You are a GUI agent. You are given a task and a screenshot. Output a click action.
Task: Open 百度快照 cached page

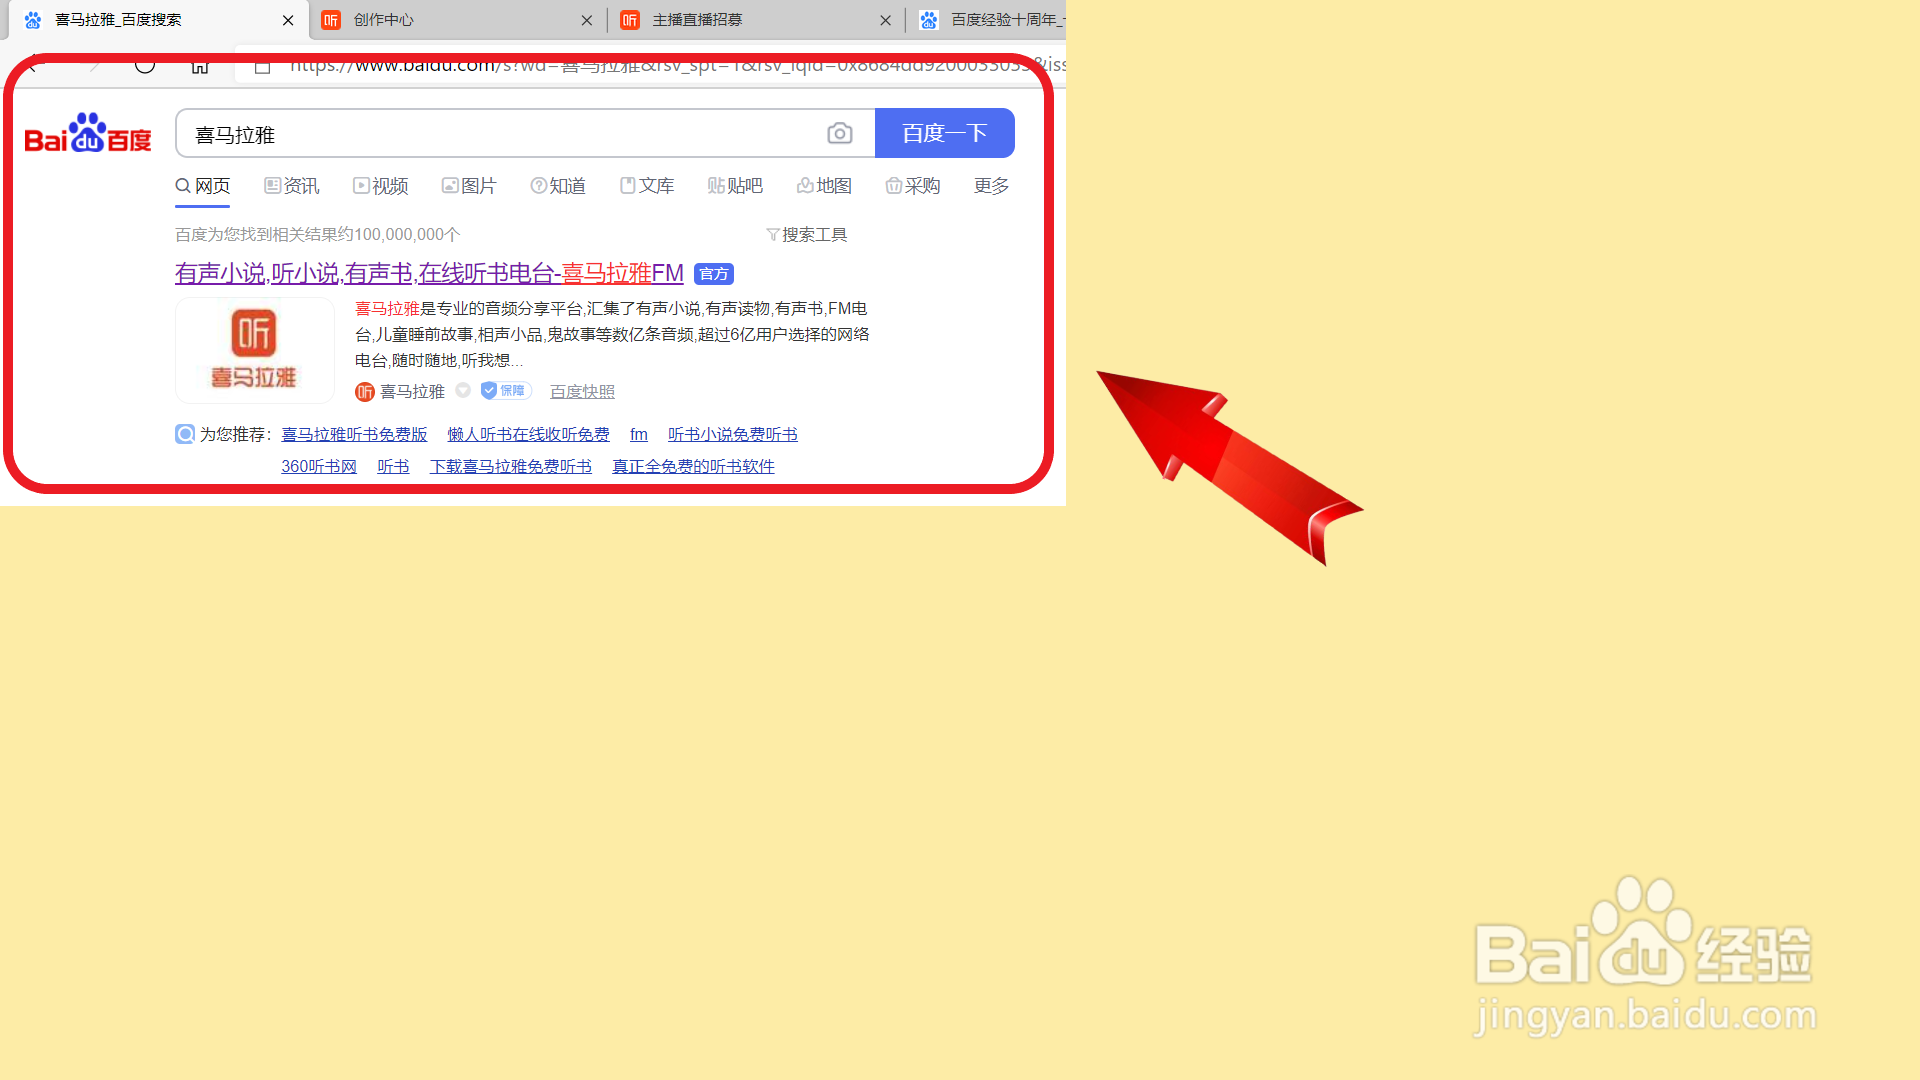point(582,392)
